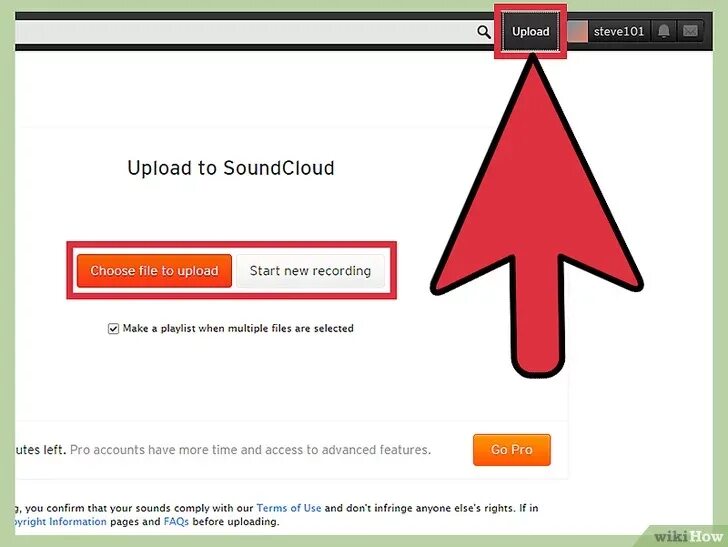Image resolution: width=728 pixels, height=547 pixels.
Task: Click the magnifying glass search icon
Action: point(484,32)
